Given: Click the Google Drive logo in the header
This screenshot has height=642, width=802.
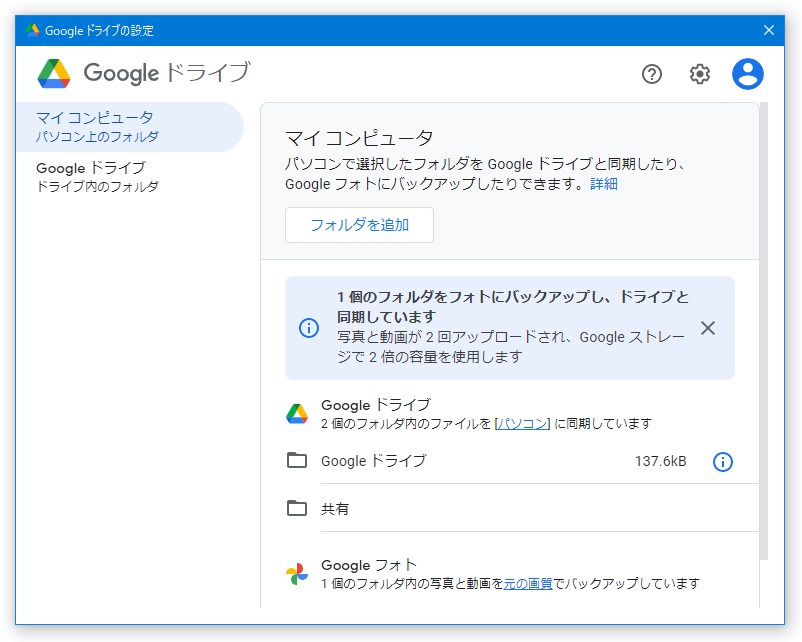Looking at the screenshot, I should click(54, 73).
